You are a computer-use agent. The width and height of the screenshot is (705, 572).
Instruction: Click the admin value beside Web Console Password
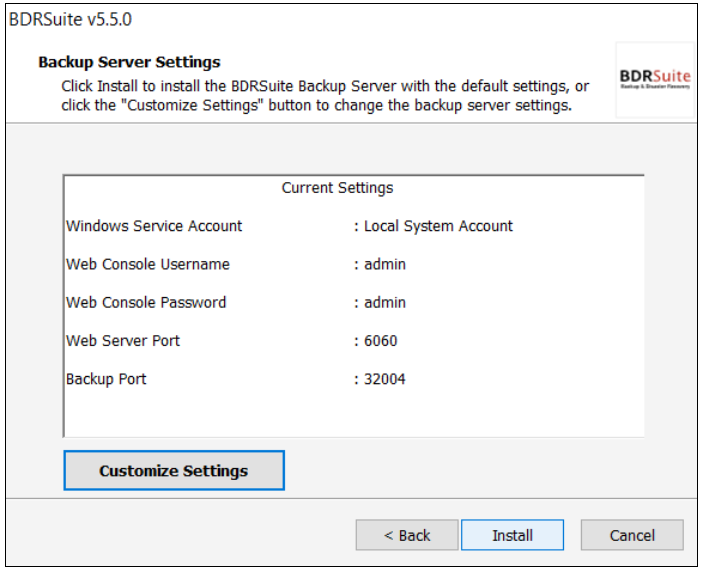(x=385, y=302)
